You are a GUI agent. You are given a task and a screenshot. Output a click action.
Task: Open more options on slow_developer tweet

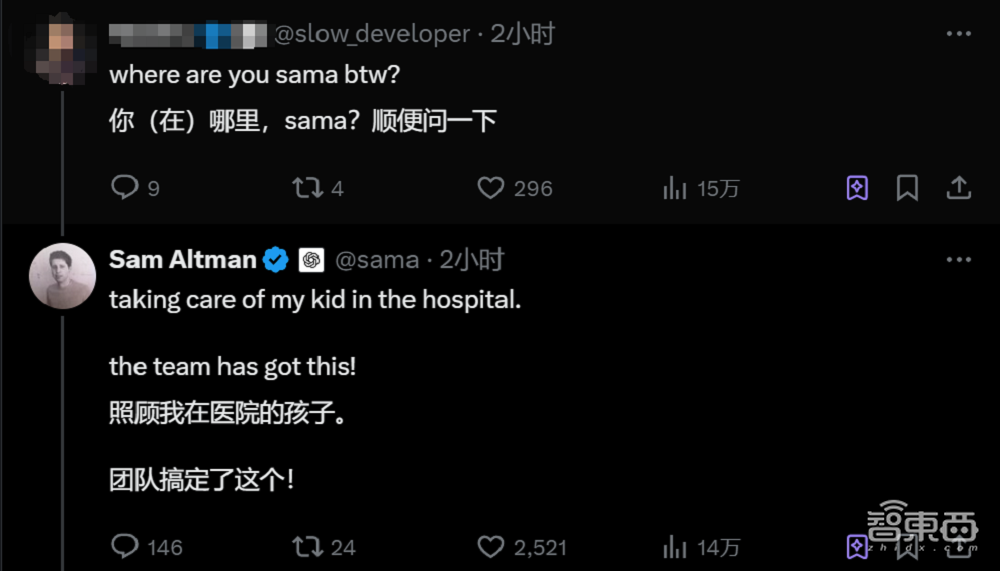point(958,34)
